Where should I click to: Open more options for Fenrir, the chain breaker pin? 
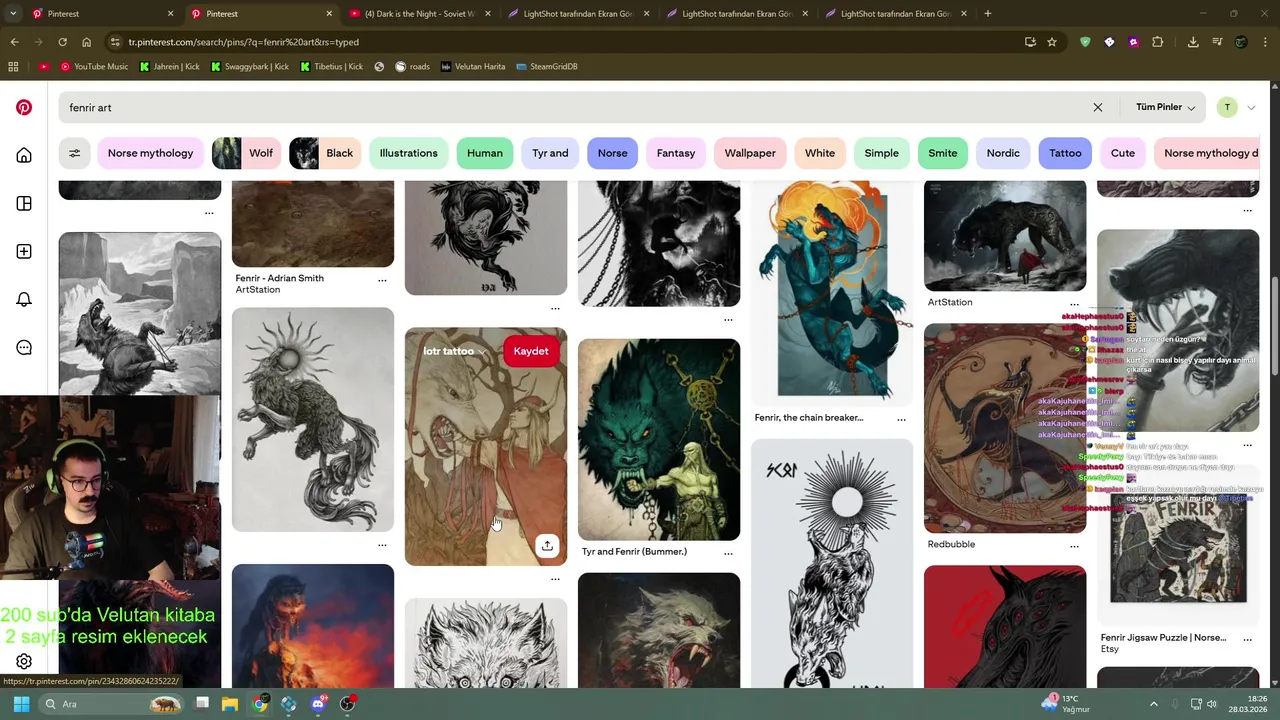click(x=901, y=419)
